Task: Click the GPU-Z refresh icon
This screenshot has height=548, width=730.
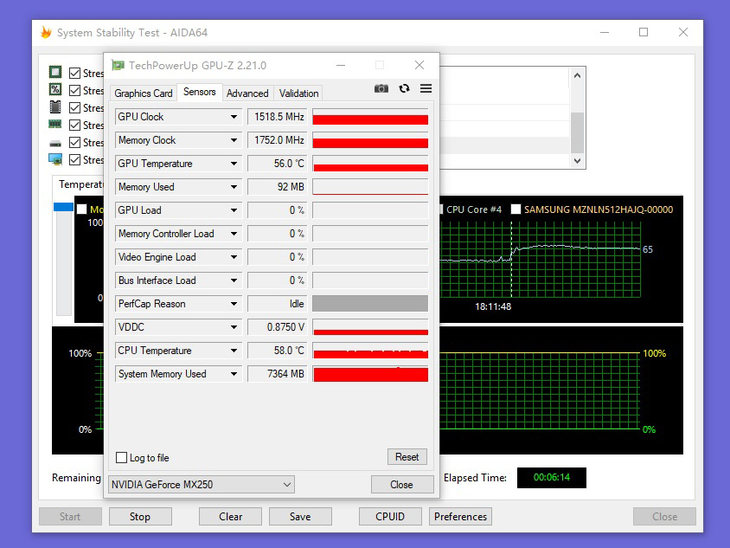Action: (x=404, y=88)
